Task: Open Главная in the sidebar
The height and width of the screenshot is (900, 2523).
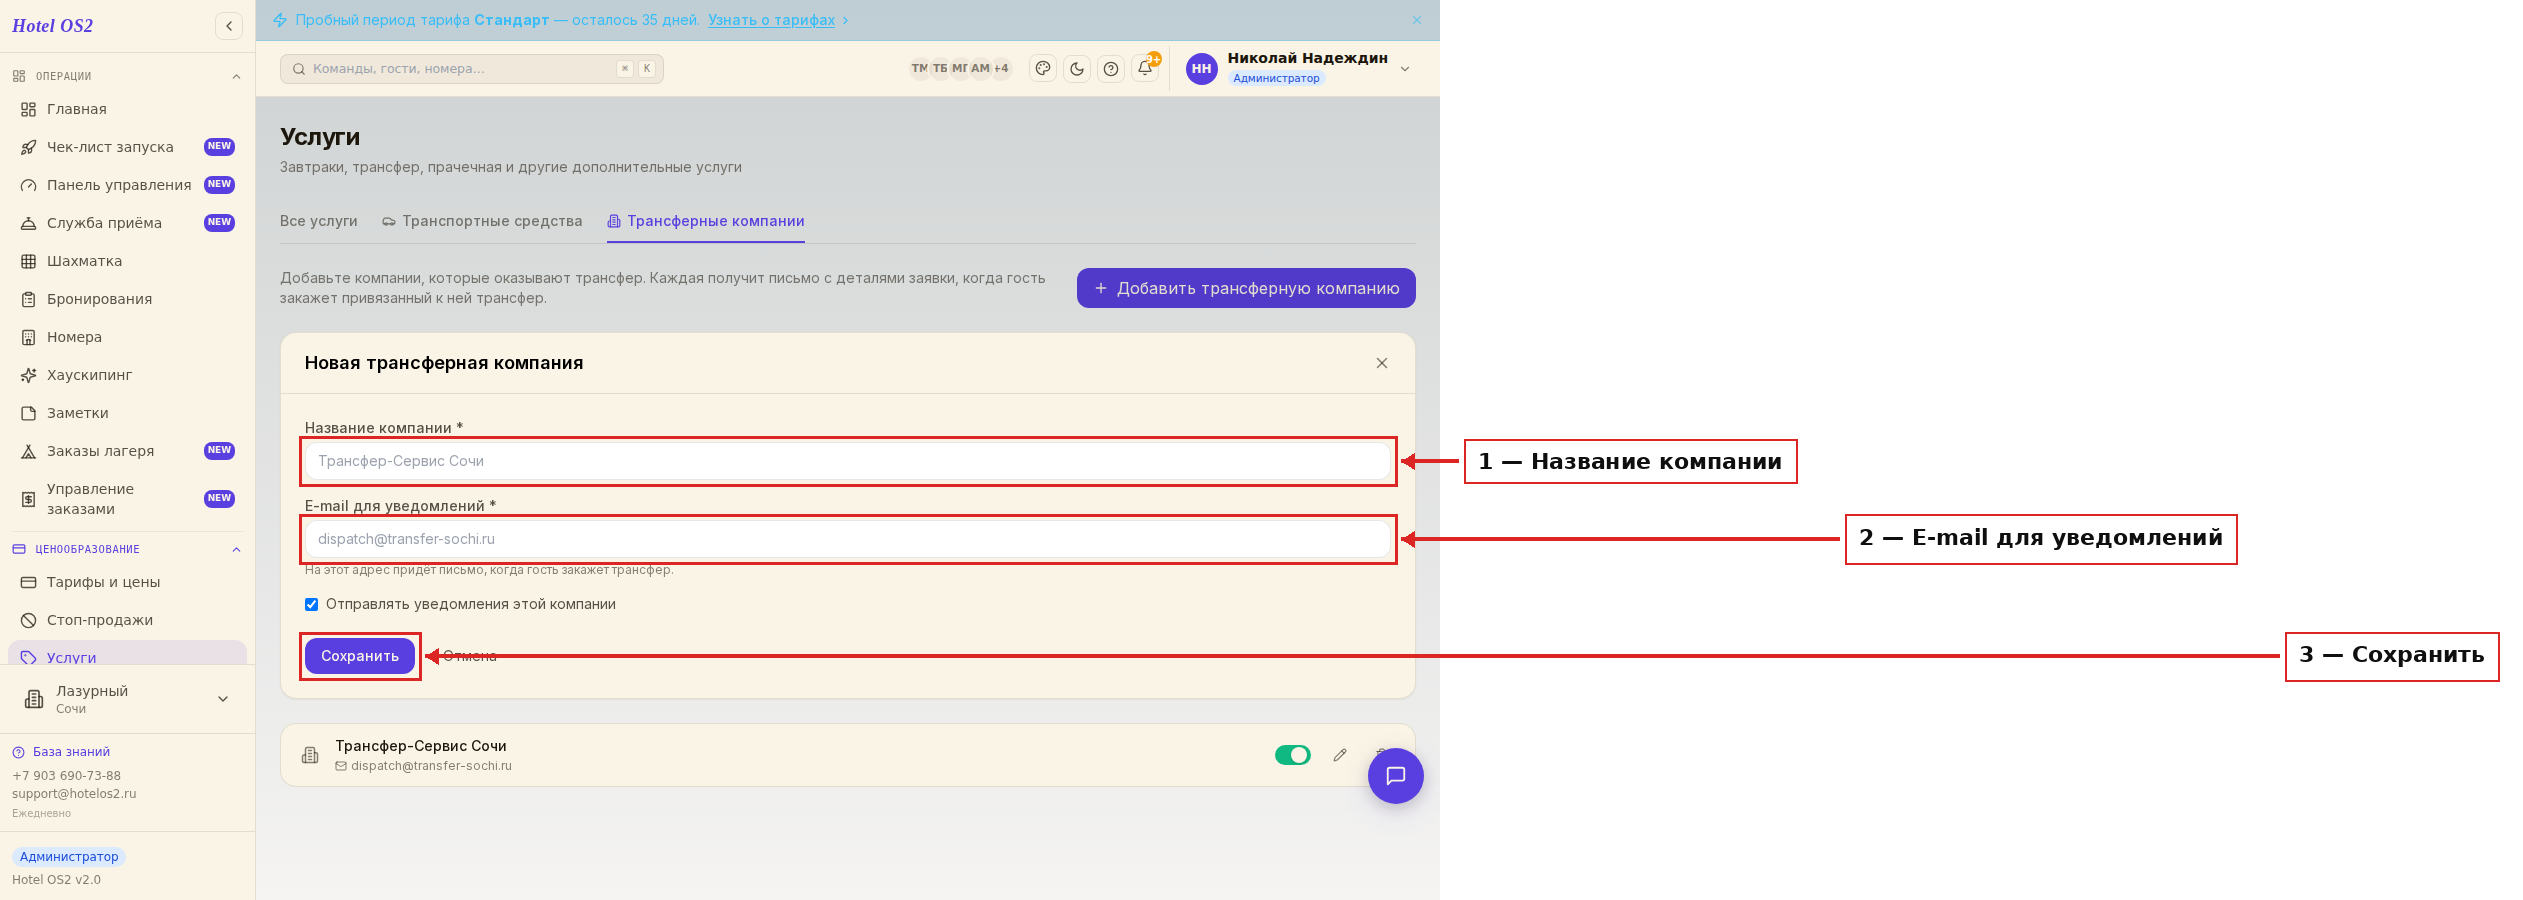Action: coord(127,109)
